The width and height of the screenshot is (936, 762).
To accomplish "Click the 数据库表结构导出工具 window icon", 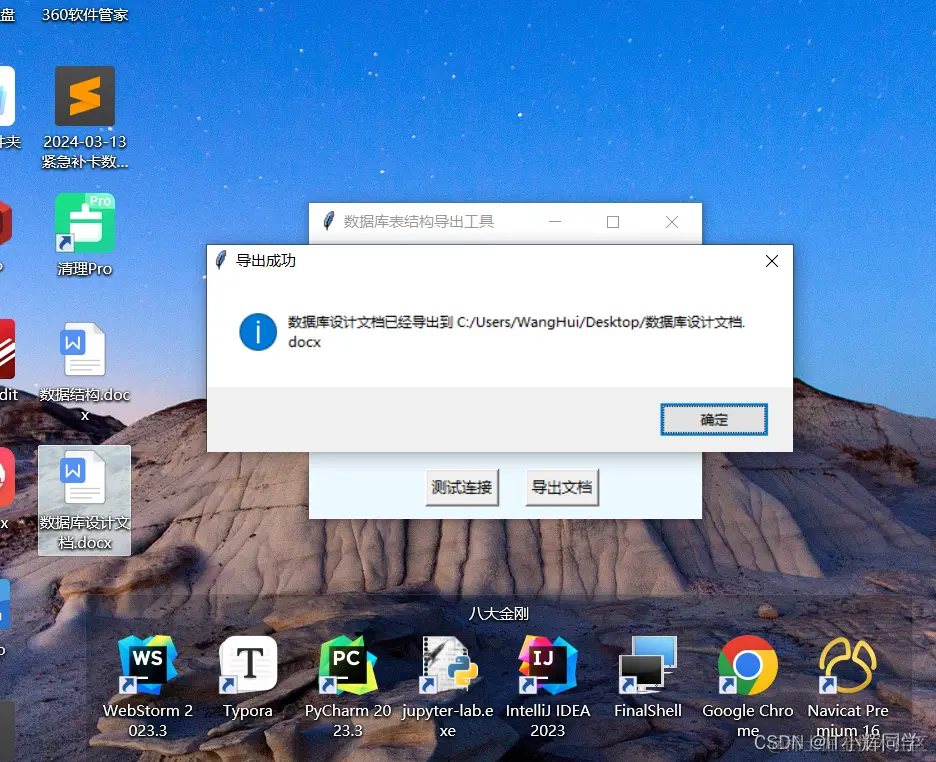I will (x=330, y=222).
